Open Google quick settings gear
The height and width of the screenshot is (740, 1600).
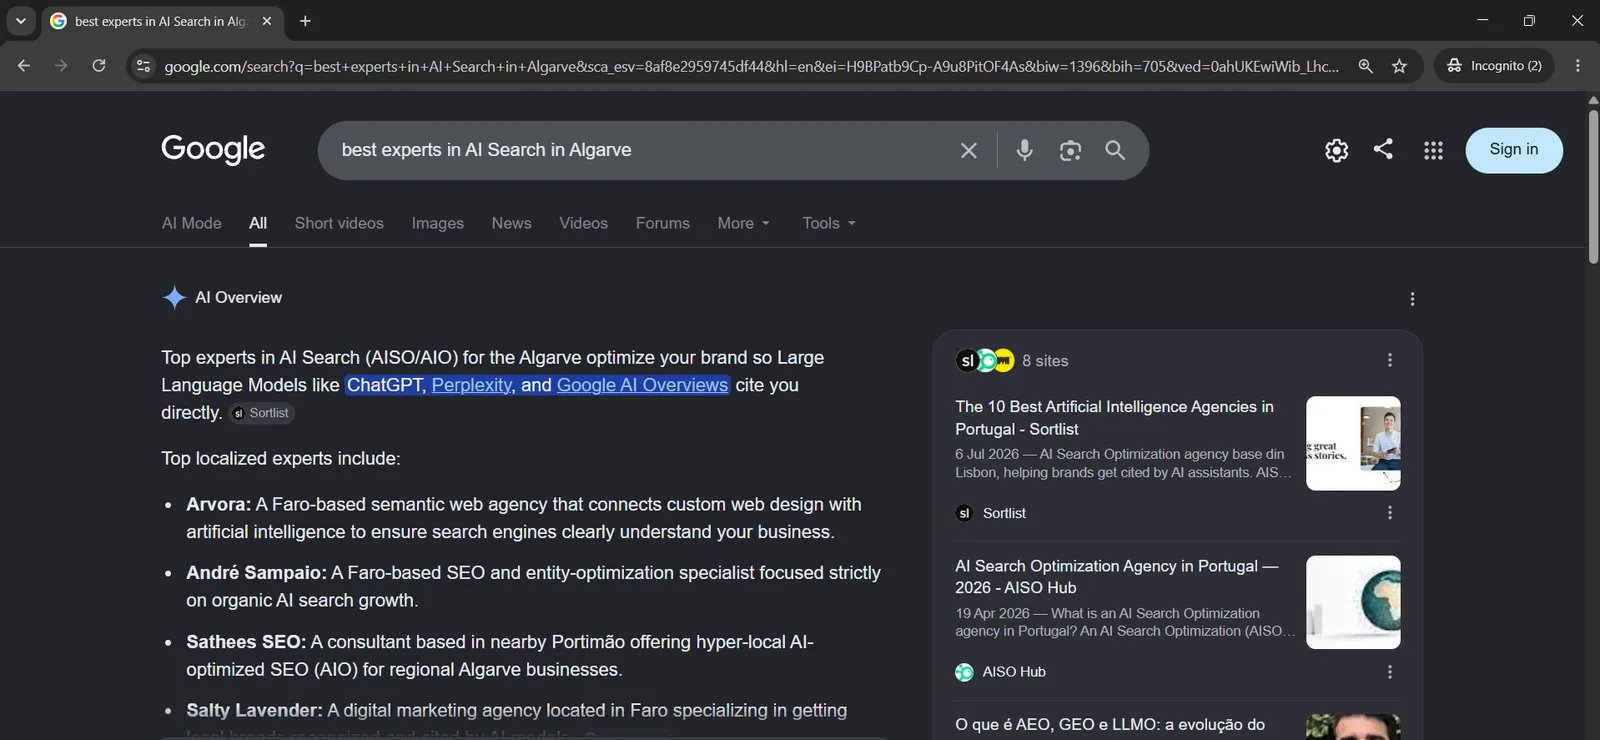[1336, 150]
